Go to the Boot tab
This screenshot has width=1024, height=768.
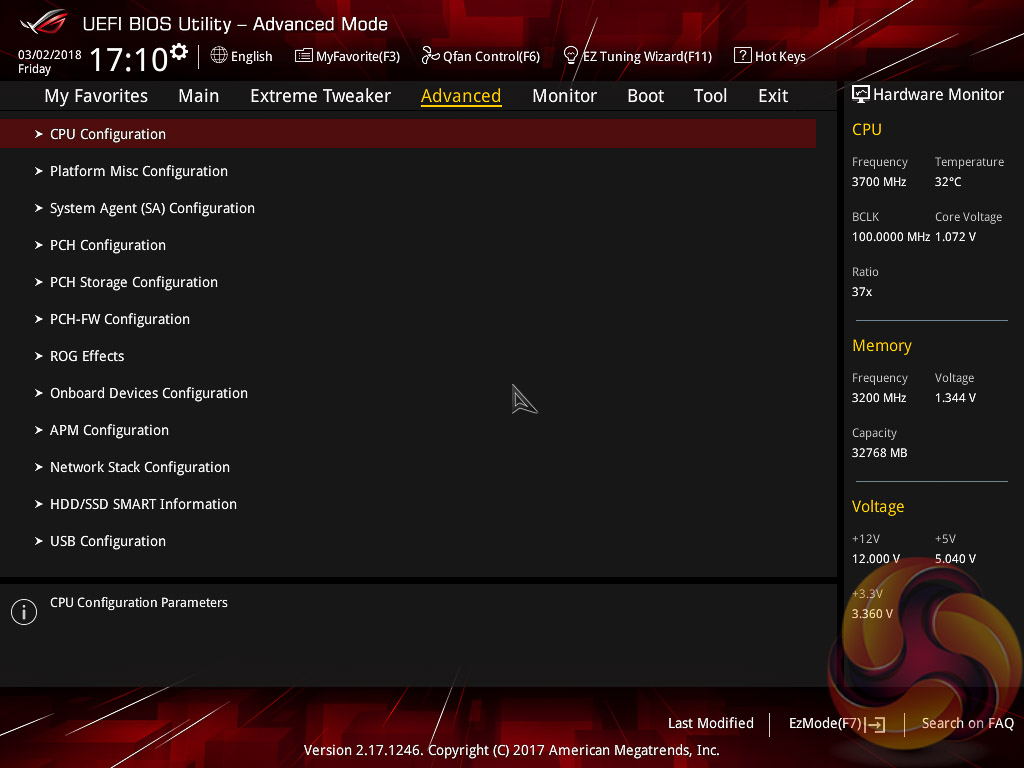click(x=645, y=96)
